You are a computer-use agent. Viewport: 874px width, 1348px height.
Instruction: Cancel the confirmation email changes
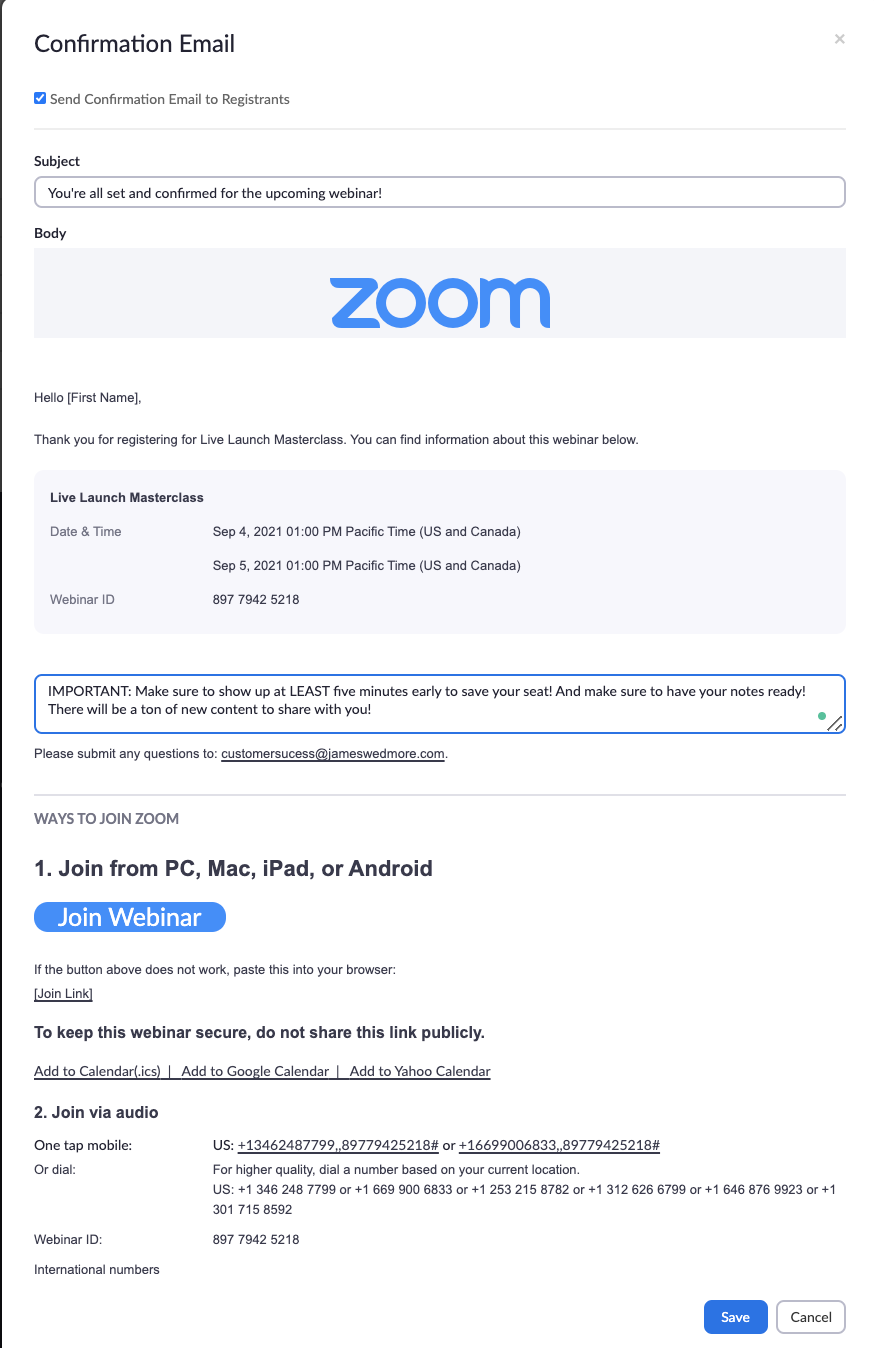(x=810, y=1317)
